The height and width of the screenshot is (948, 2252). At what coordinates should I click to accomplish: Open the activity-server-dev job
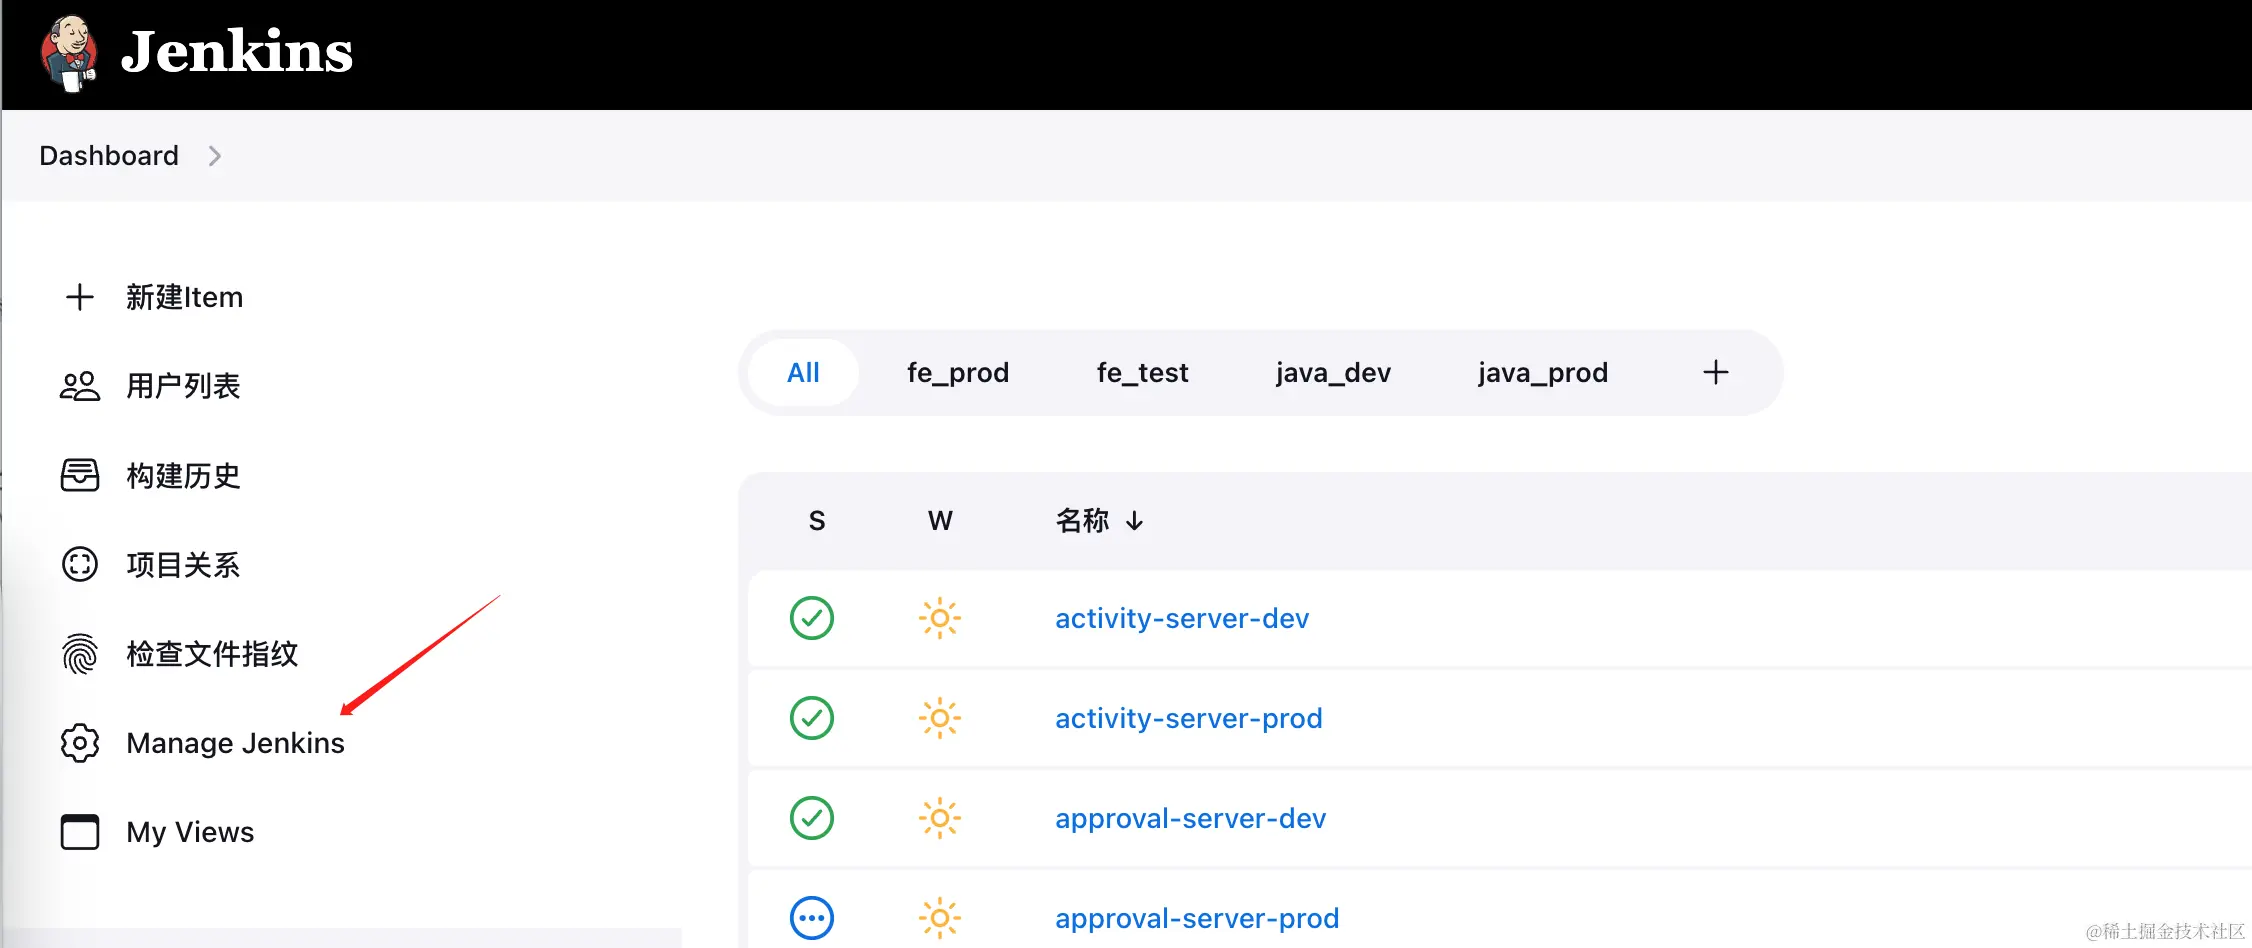[x=1182, y=619]
